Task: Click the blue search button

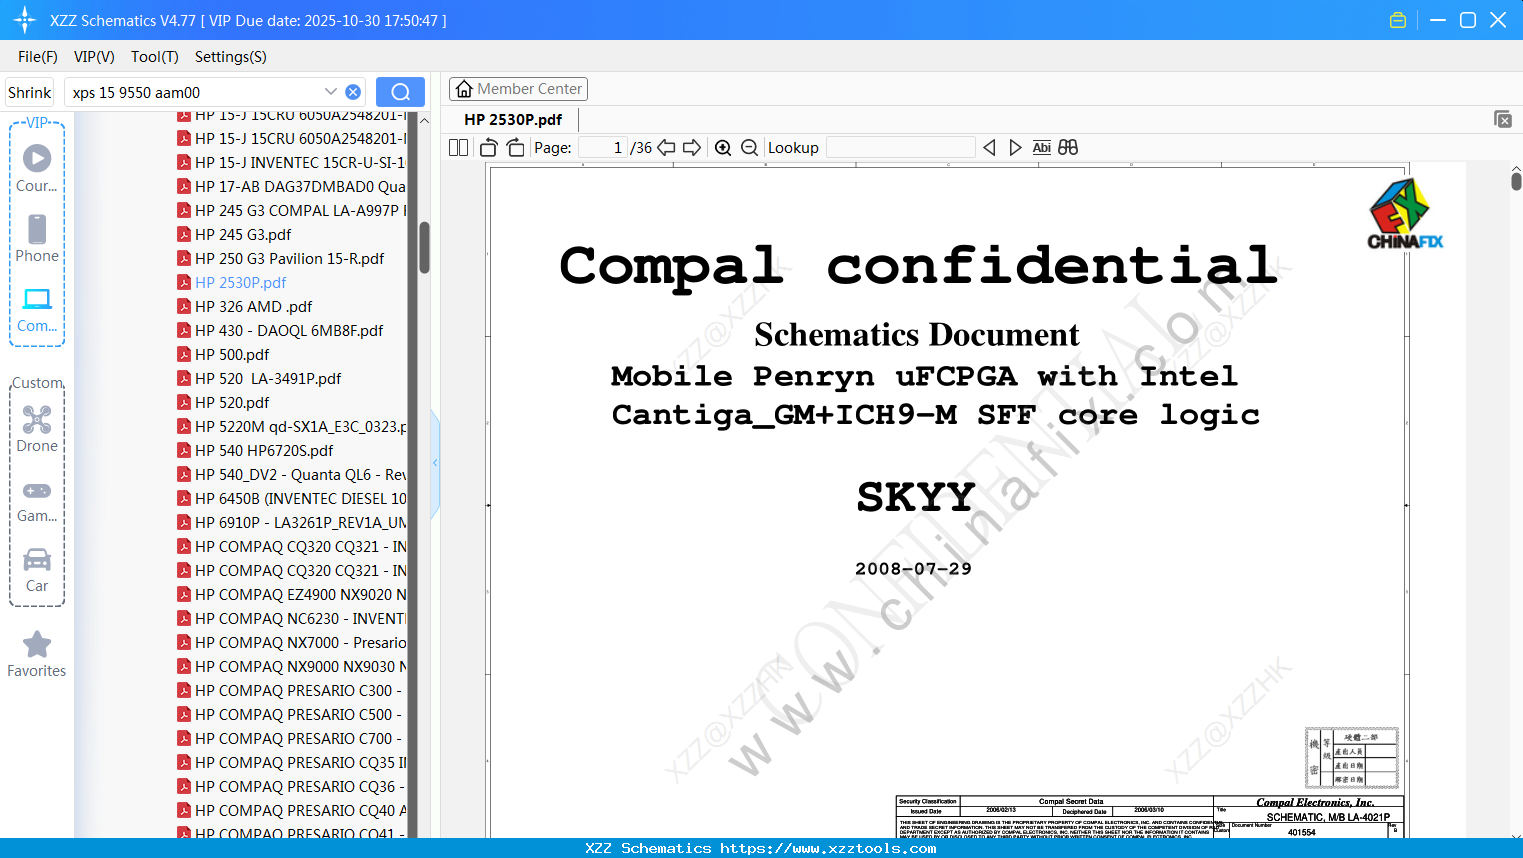Action: pyautogui.click(x=400, y=92)
